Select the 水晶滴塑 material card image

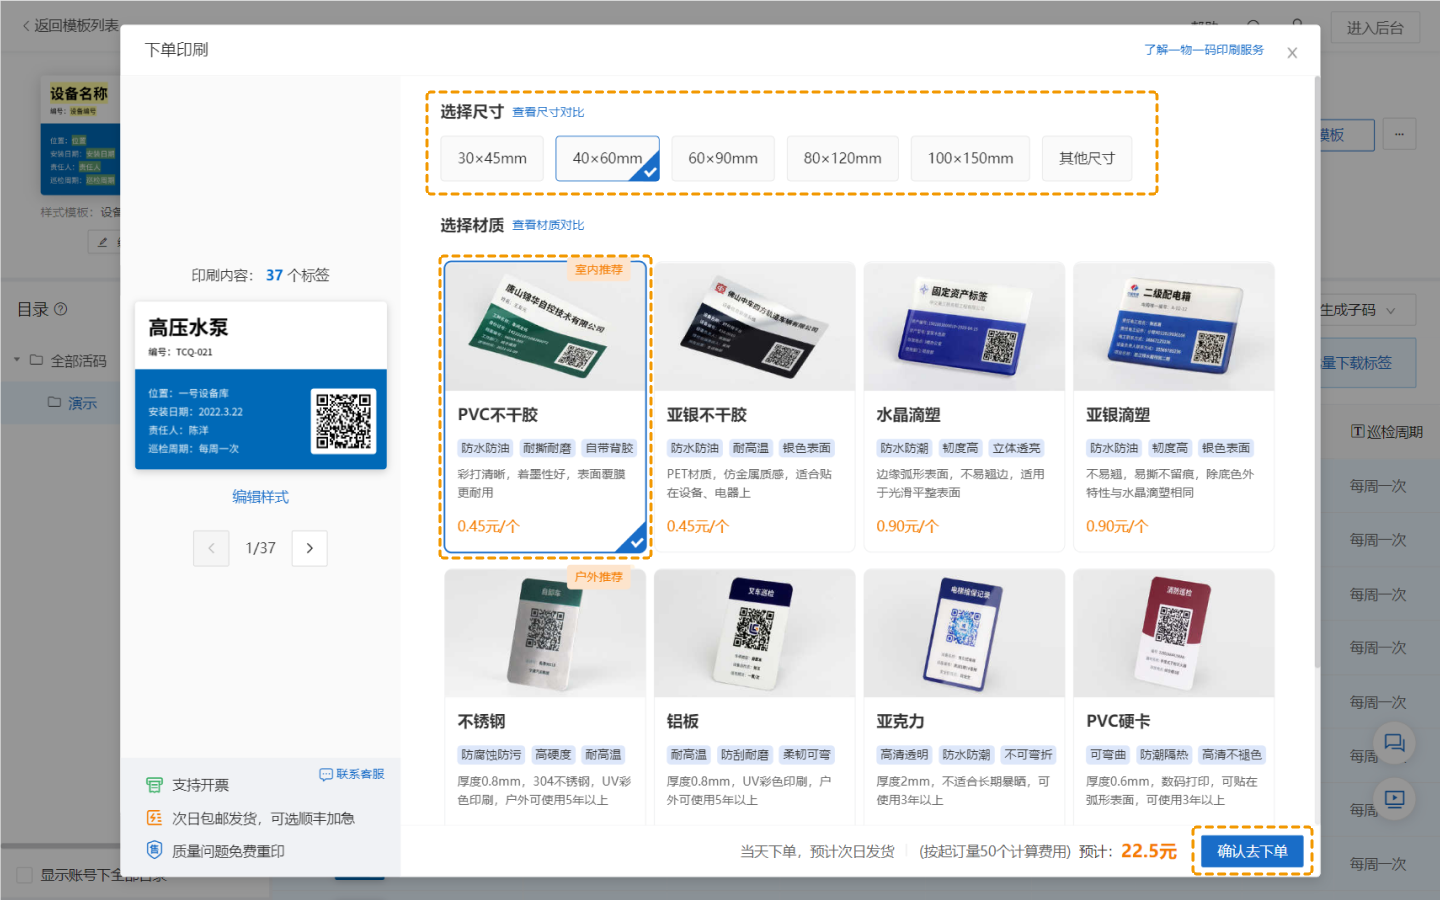(x=964, y=327)
